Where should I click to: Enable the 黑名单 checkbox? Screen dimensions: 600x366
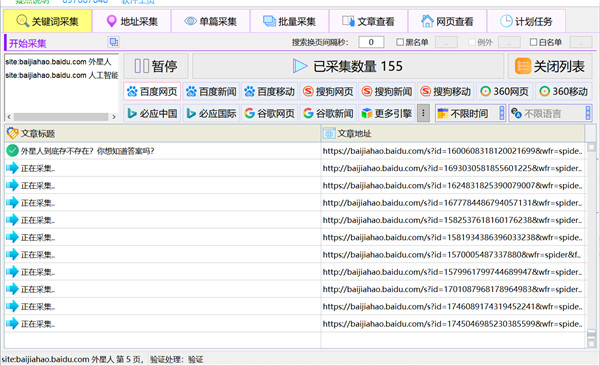coord(400,42)
